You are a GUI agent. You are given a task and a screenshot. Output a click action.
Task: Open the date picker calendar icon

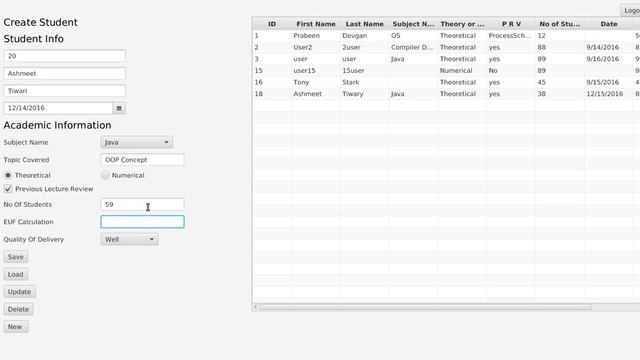click(119, 108)
